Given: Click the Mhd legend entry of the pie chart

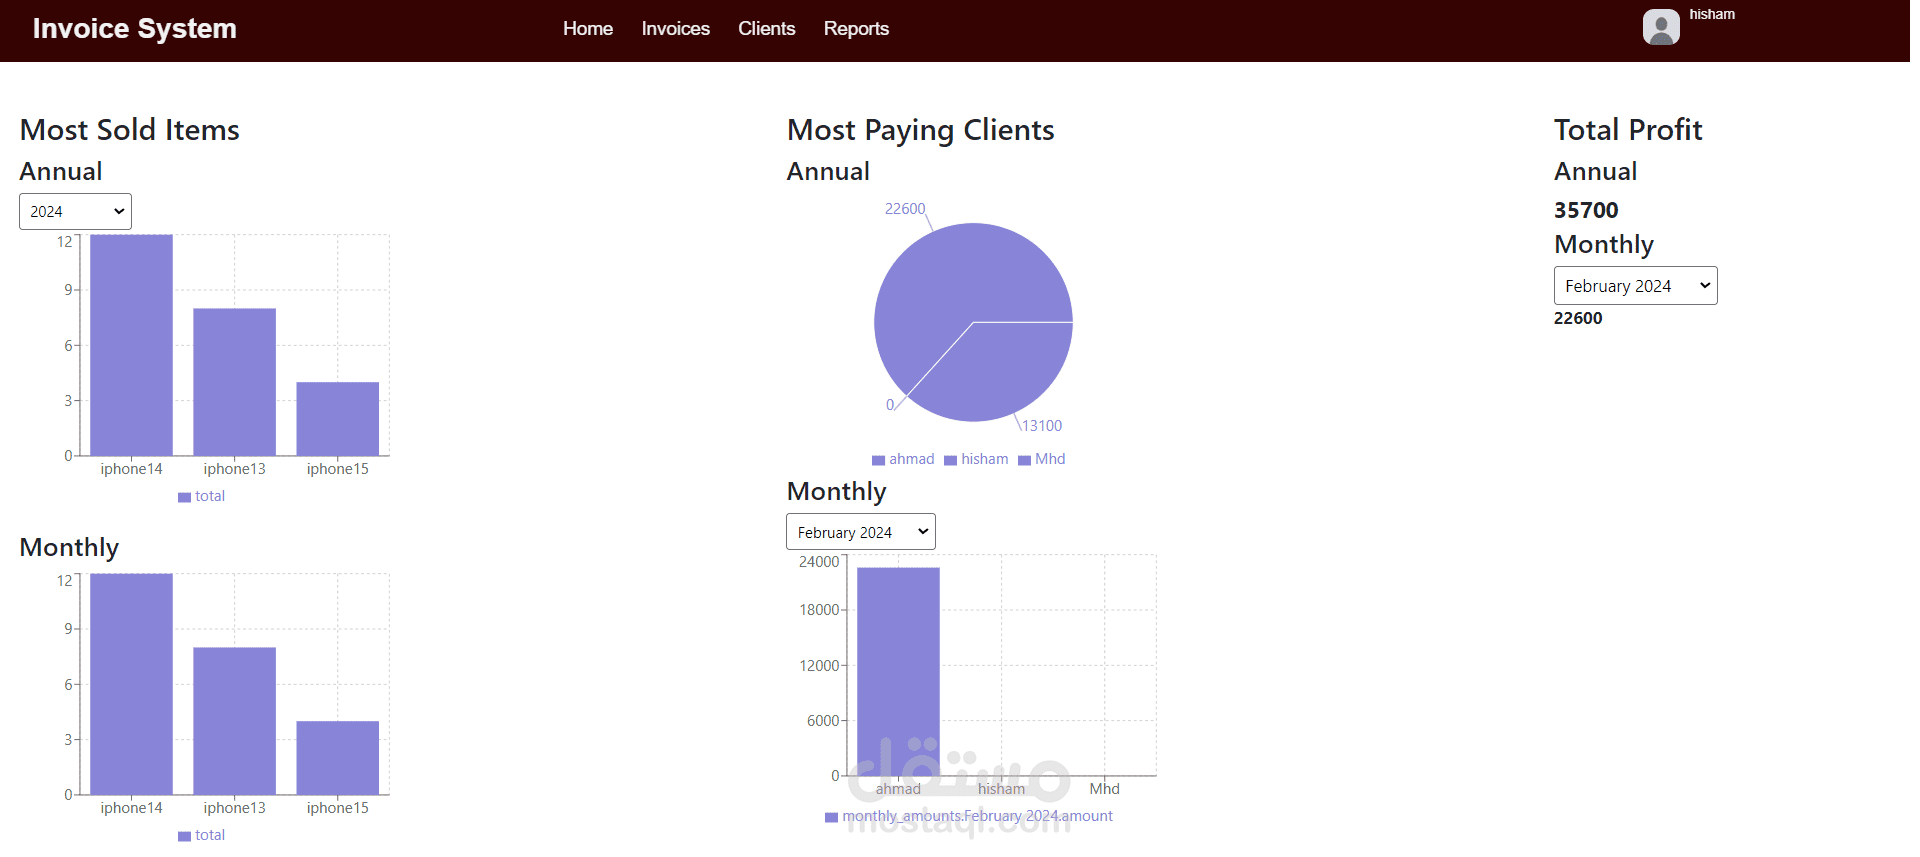Looking at the screenshot, I should pos(1042,459).
